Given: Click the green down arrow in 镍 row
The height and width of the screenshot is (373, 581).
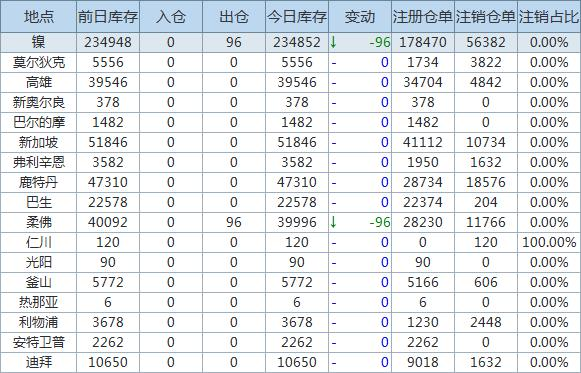Looking at the screenshot, I should click(x=333, y=42).
